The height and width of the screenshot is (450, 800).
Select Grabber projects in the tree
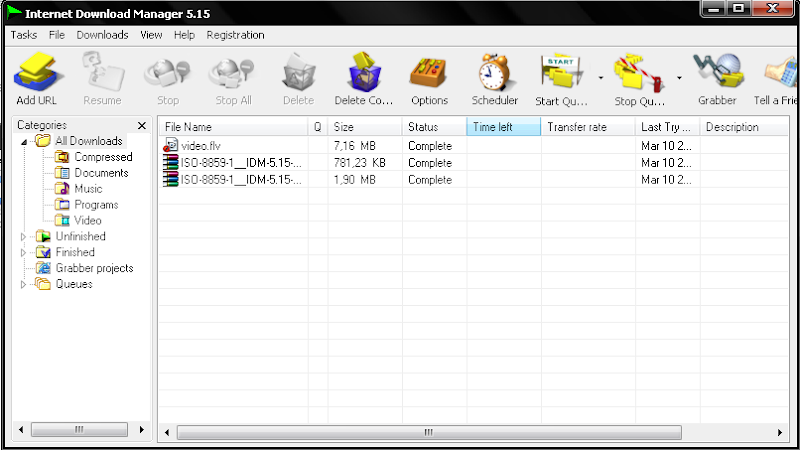pyautogui.click(x=84, y=268)
